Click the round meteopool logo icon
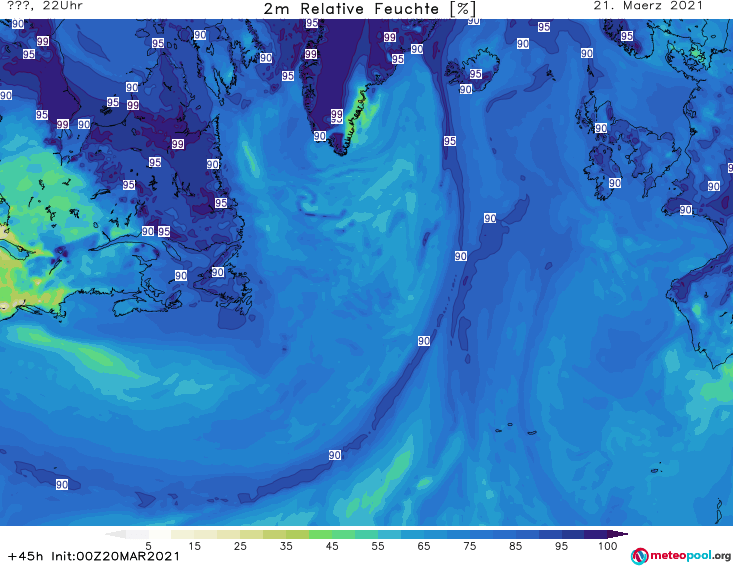This screenshot has width=733, height=566. point(640,557)
